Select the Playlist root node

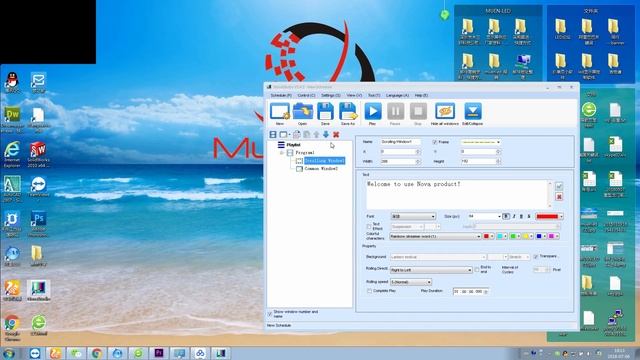(x=293, y=144)
